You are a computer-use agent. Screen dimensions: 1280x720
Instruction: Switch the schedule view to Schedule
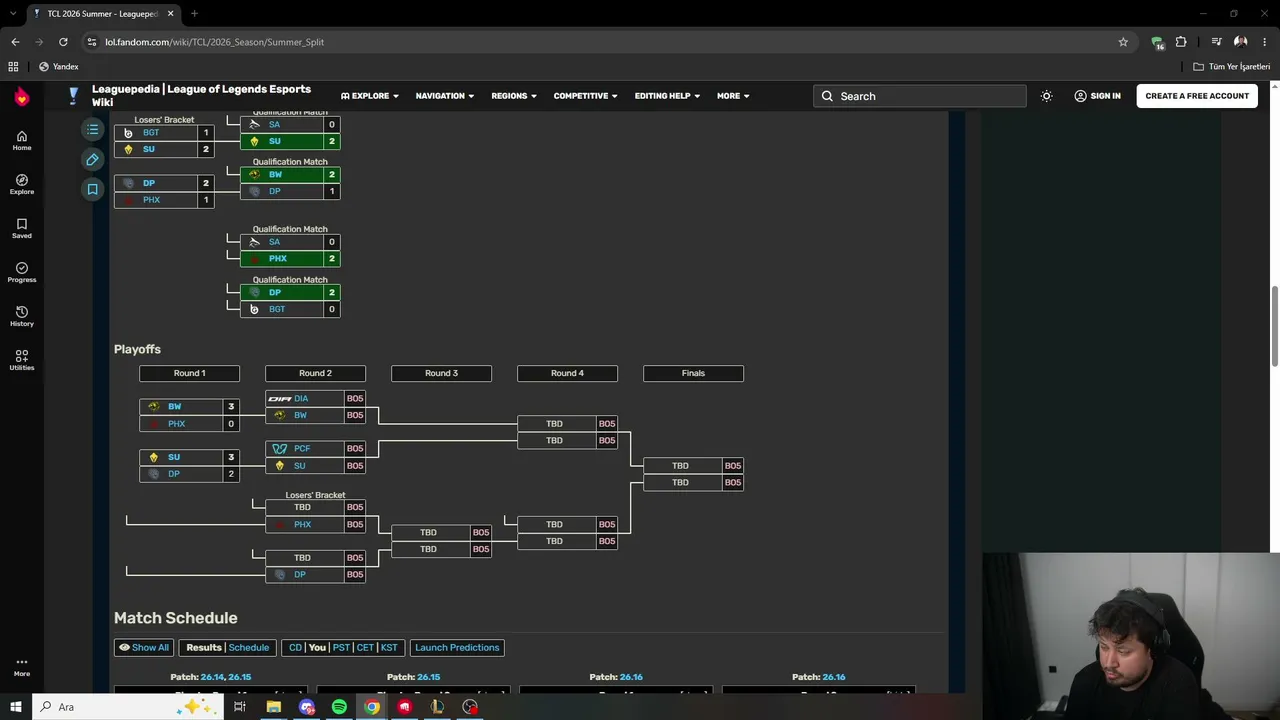(249, 647)
